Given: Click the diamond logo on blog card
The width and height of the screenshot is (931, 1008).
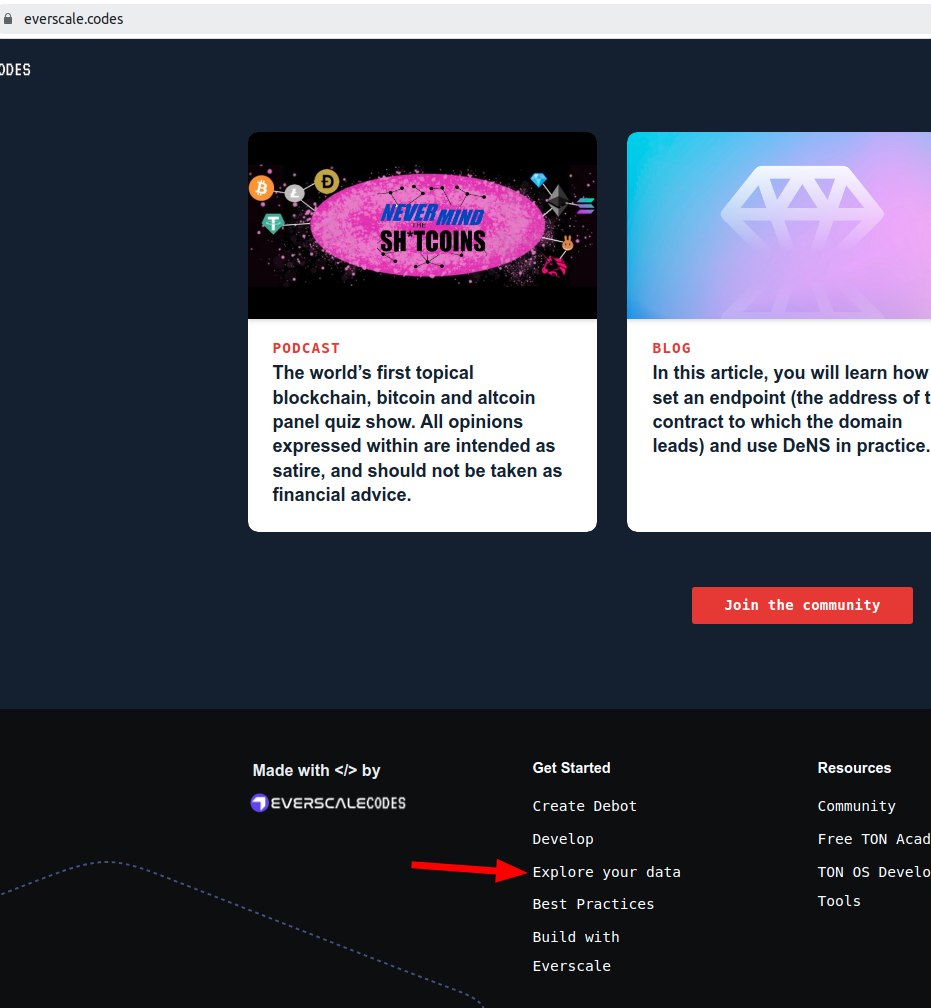Looking at the screenshot, I should [x=802, y=227].
